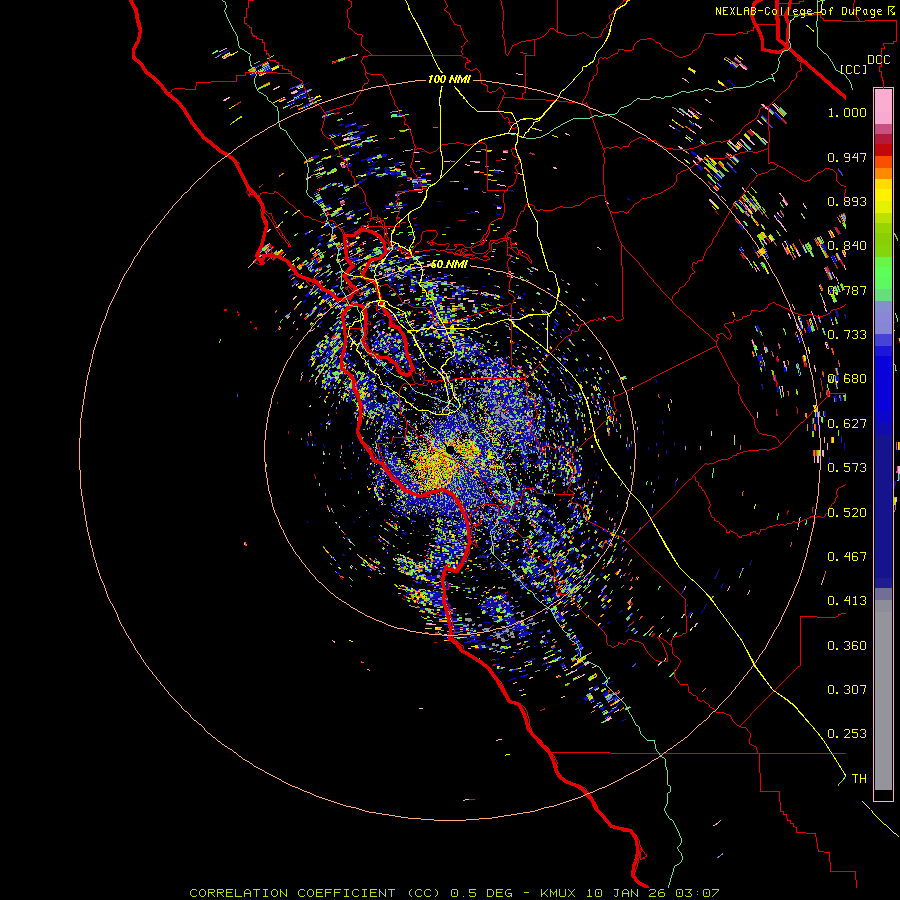Click the 0.360 scale value
The height and width of the screenshot is (900, 900).
point(847,646)
